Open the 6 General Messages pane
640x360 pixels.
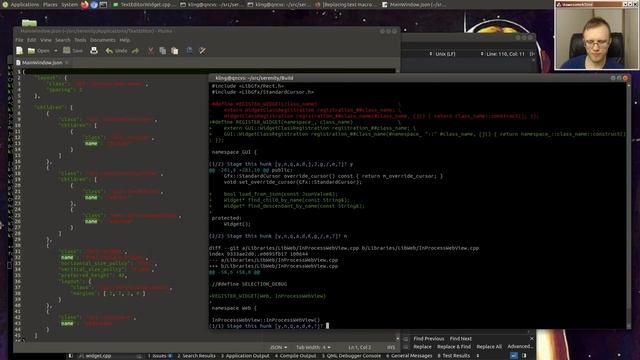pyautogui.click(x=409, y=356)
